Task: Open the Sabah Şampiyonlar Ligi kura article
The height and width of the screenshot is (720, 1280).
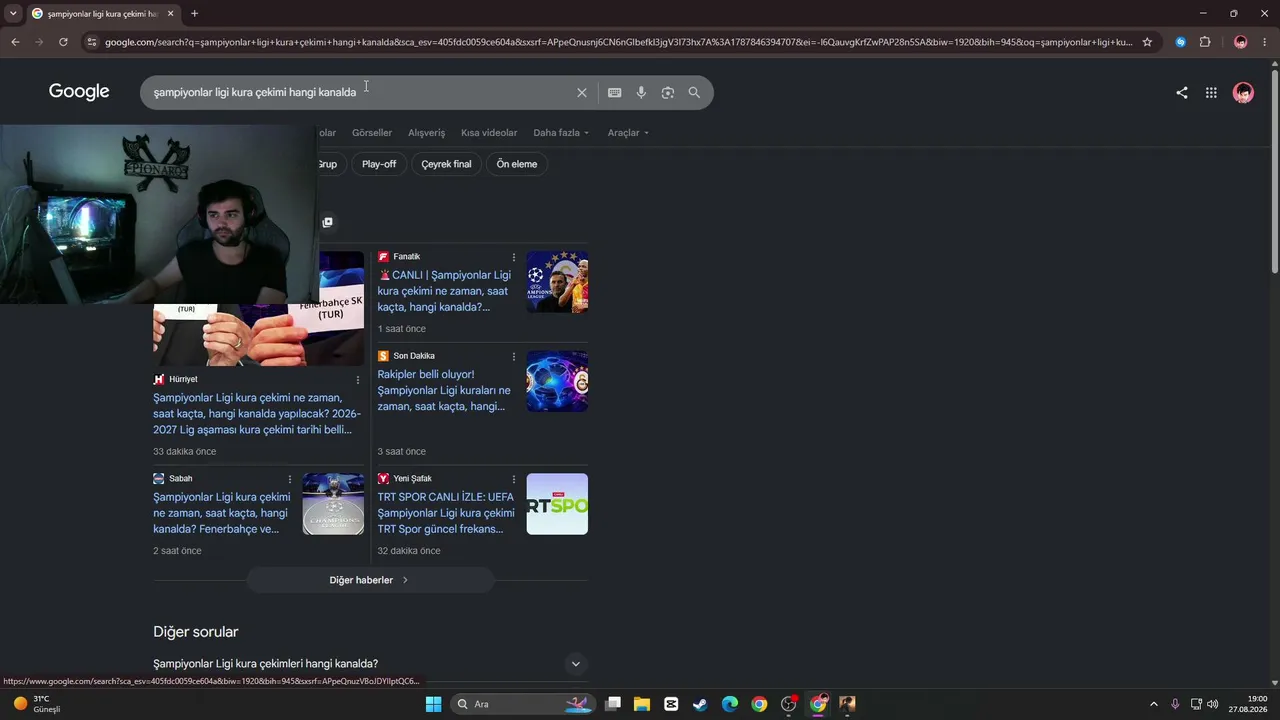Action: click(x=222, y=513)
